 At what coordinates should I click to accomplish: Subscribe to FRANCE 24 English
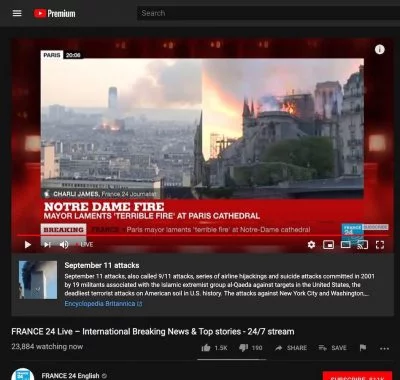pos(357,376)
